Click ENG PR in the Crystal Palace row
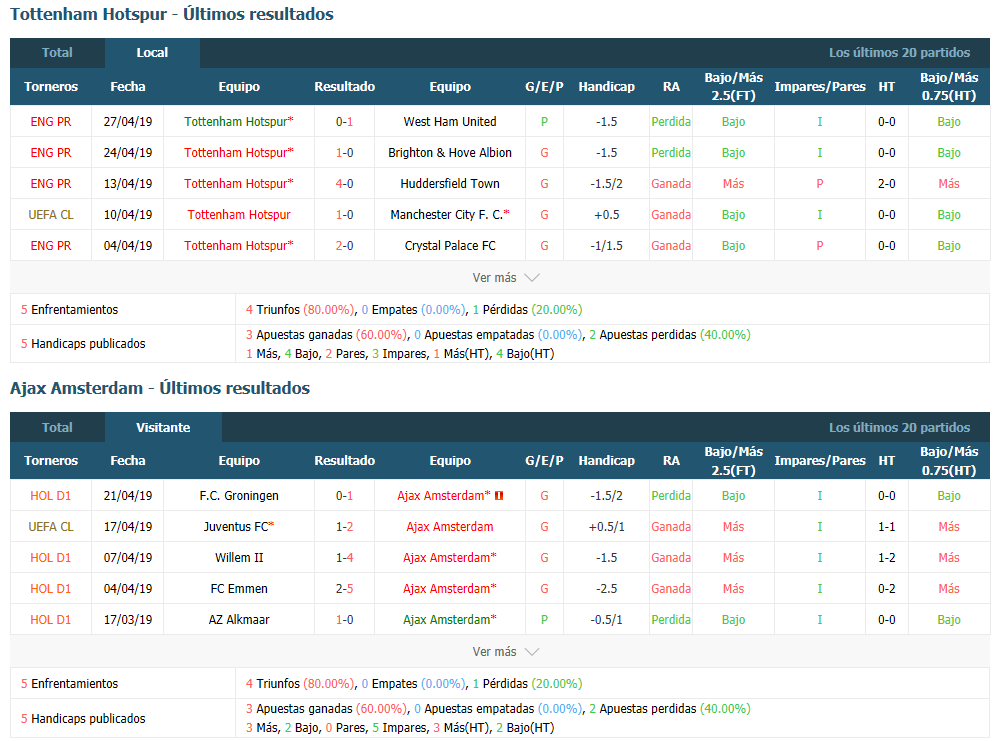999x742 pixels. [x=51, y=246]
